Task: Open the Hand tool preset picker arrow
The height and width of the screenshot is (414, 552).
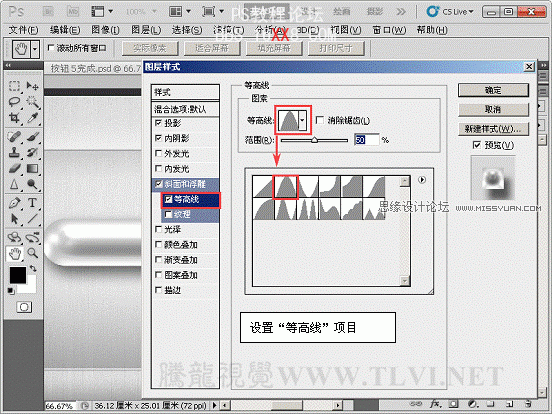Action: pyautogui.click(x=34, y=49)
